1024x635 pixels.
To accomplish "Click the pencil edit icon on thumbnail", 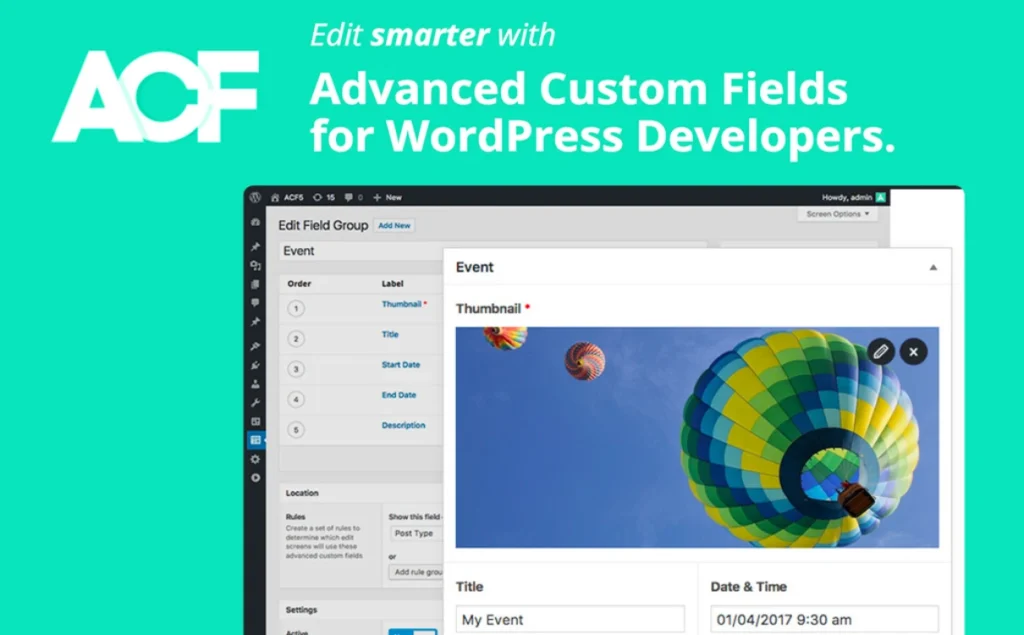I will pos(880,351).
